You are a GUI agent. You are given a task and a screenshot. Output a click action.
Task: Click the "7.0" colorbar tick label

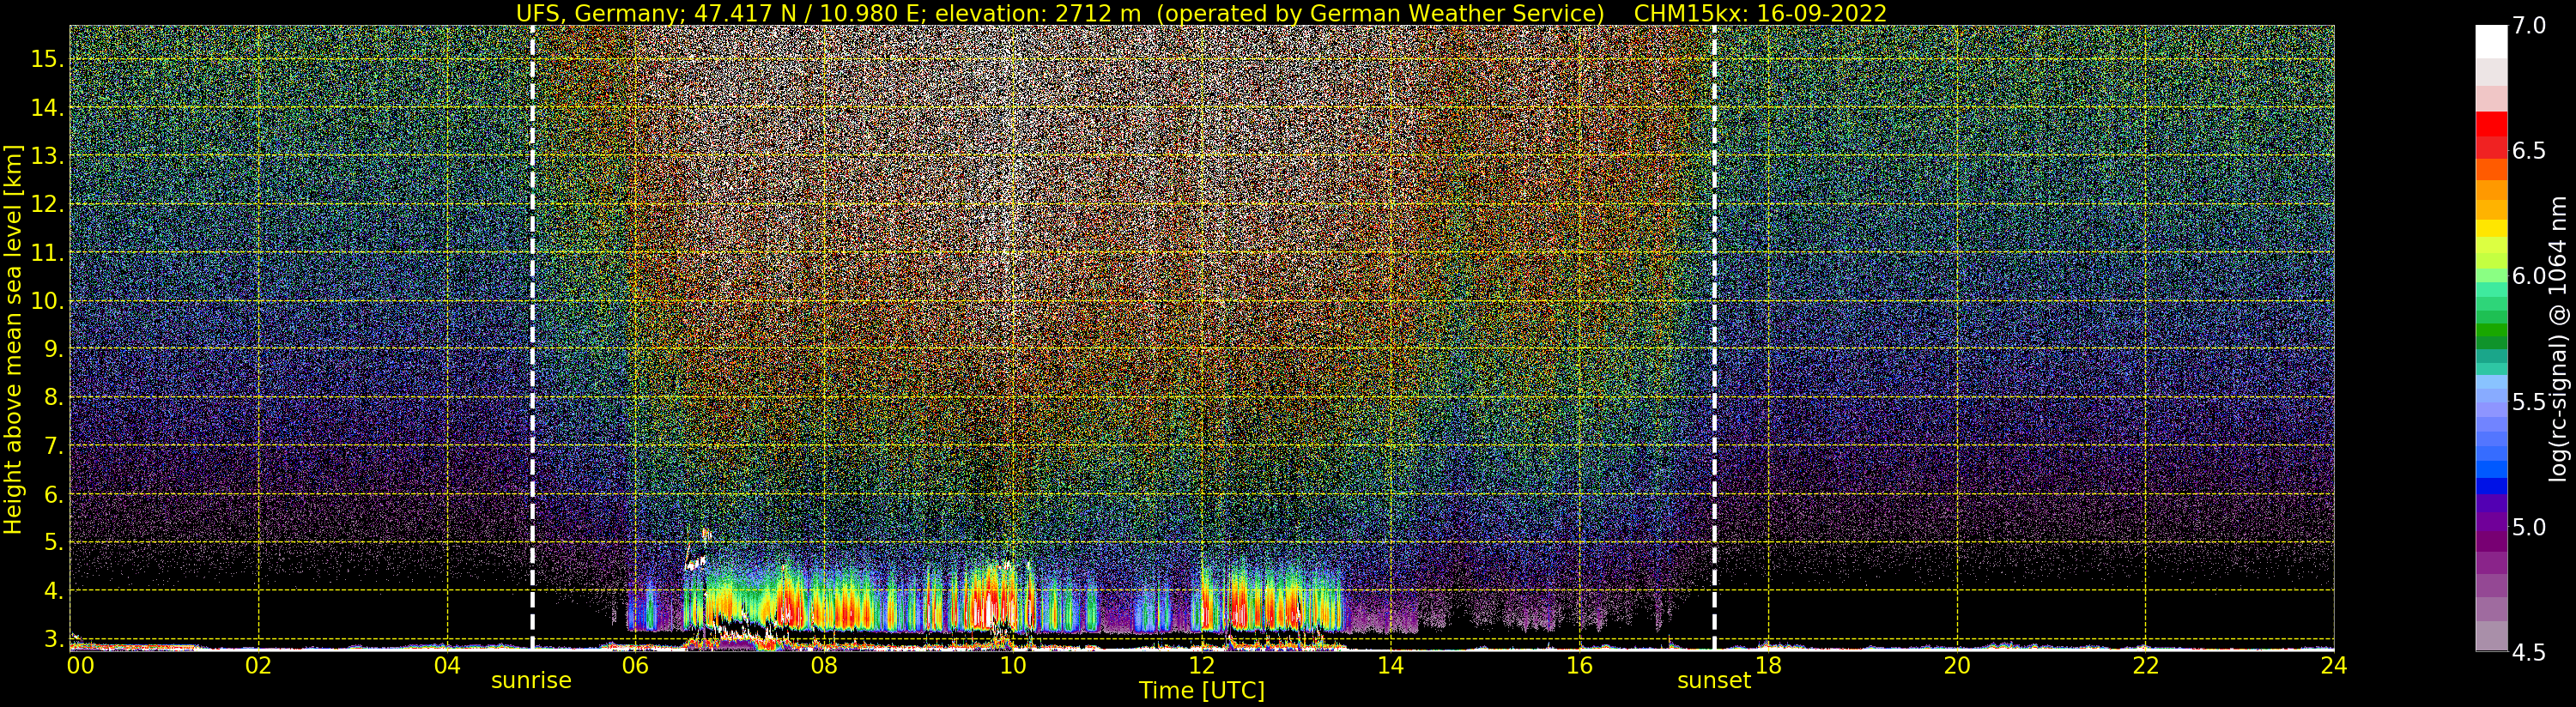coord(2528,26)
